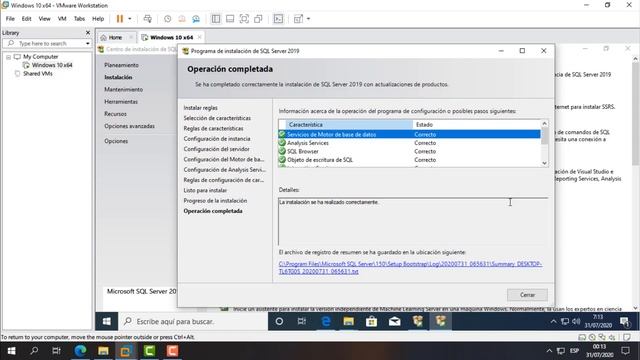The image size is (640, 360).
Task: Open File Explorer in the guest taskbar
Action: pyautogui.click(x=348, y=321)
